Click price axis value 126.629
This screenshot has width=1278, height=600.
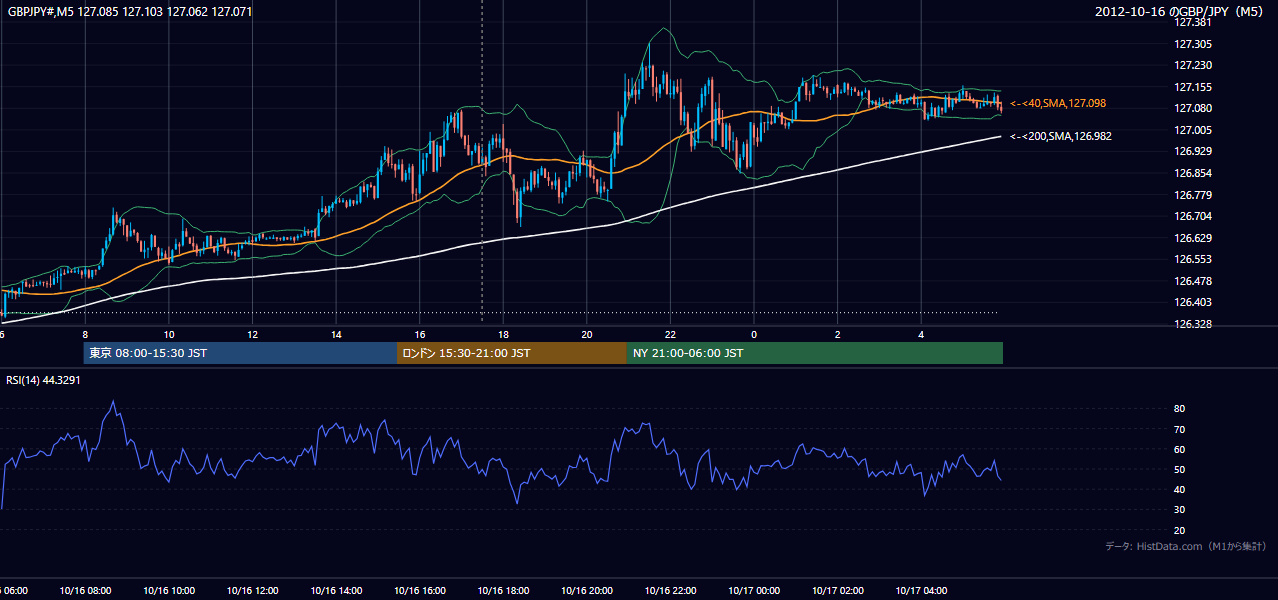1193,238
